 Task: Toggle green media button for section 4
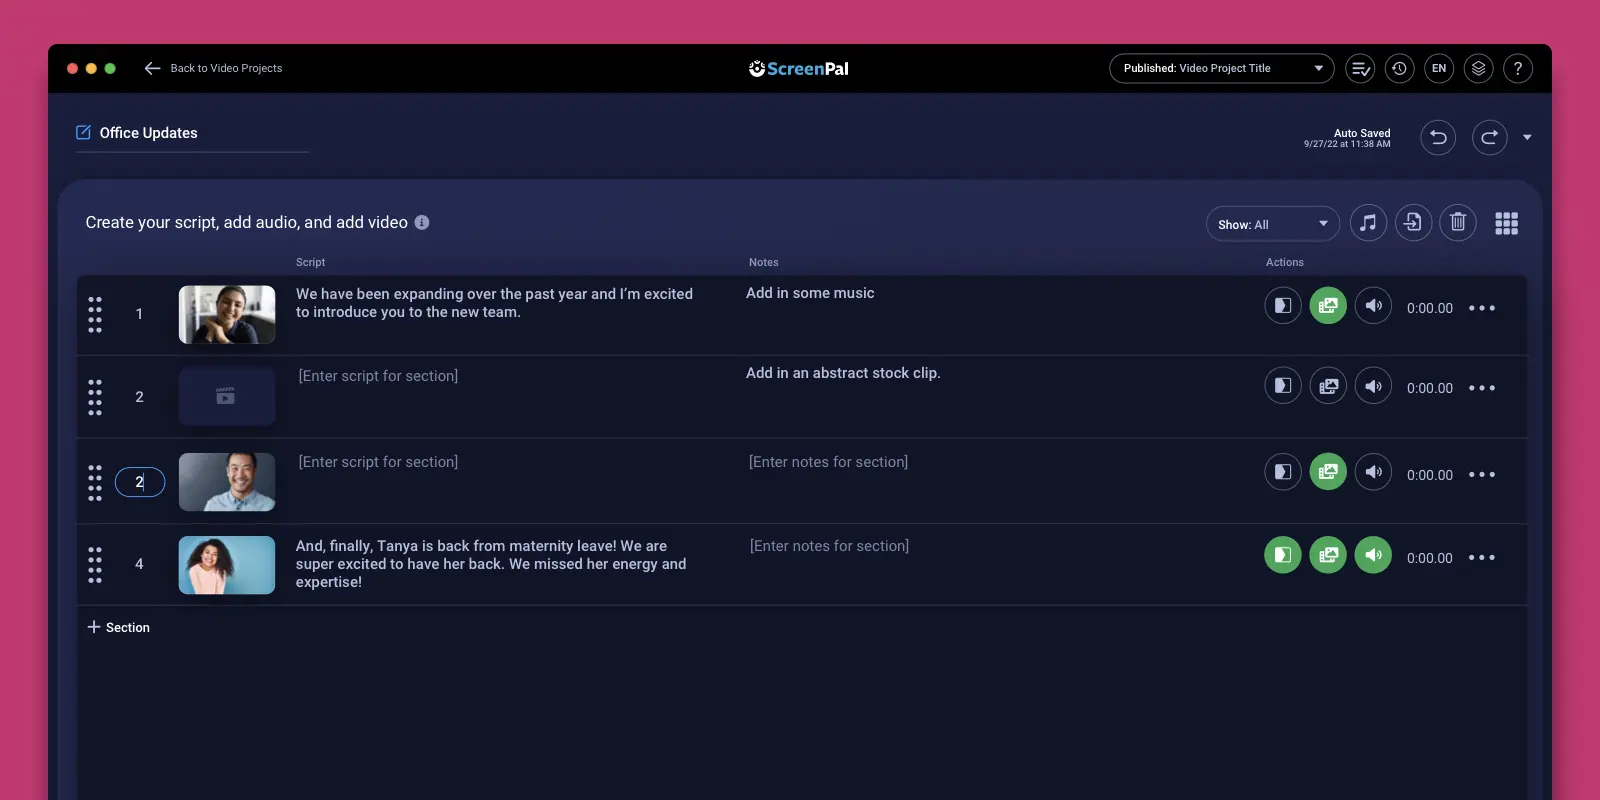tap(1328, 555)
